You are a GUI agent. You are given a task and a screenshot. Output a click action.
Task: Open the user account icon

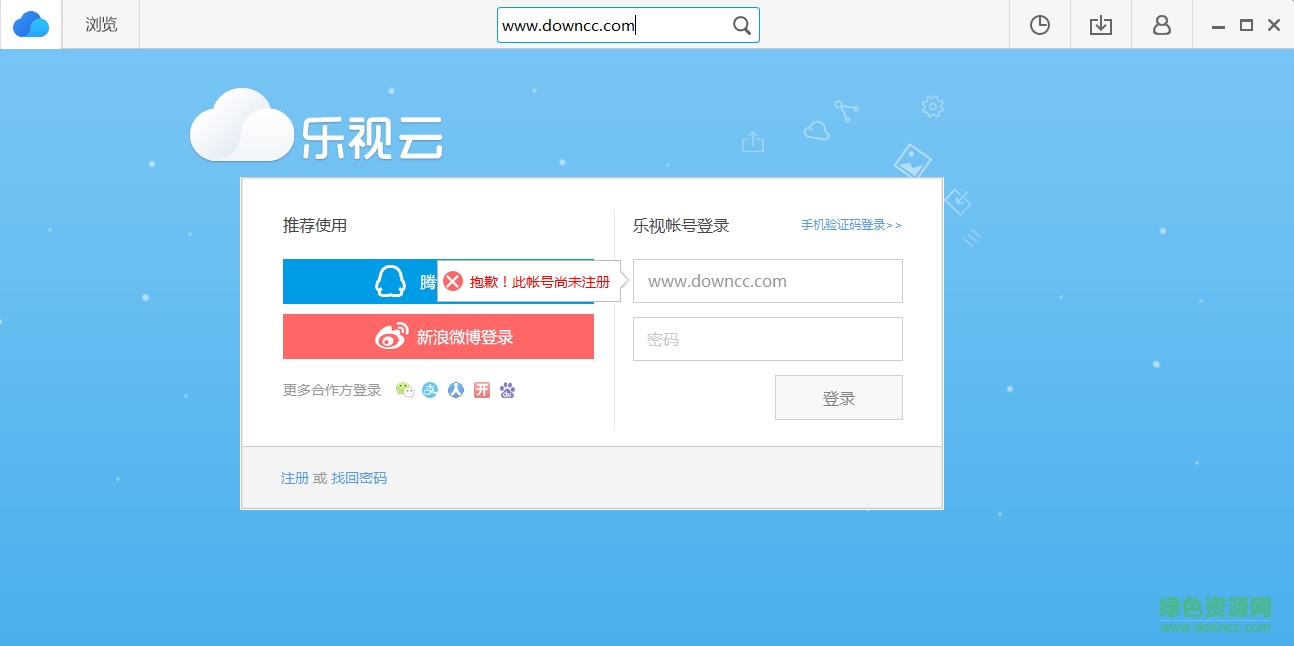1162,24
